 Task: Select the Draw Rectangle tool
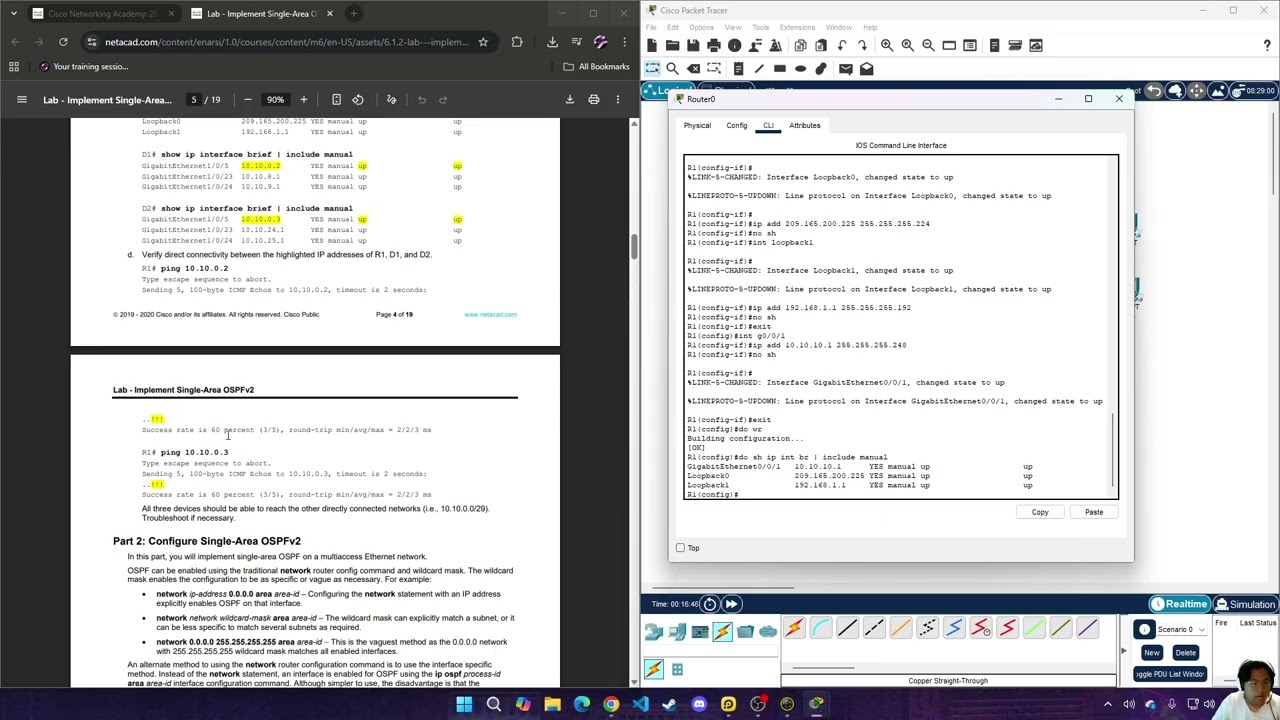(780, 69)
